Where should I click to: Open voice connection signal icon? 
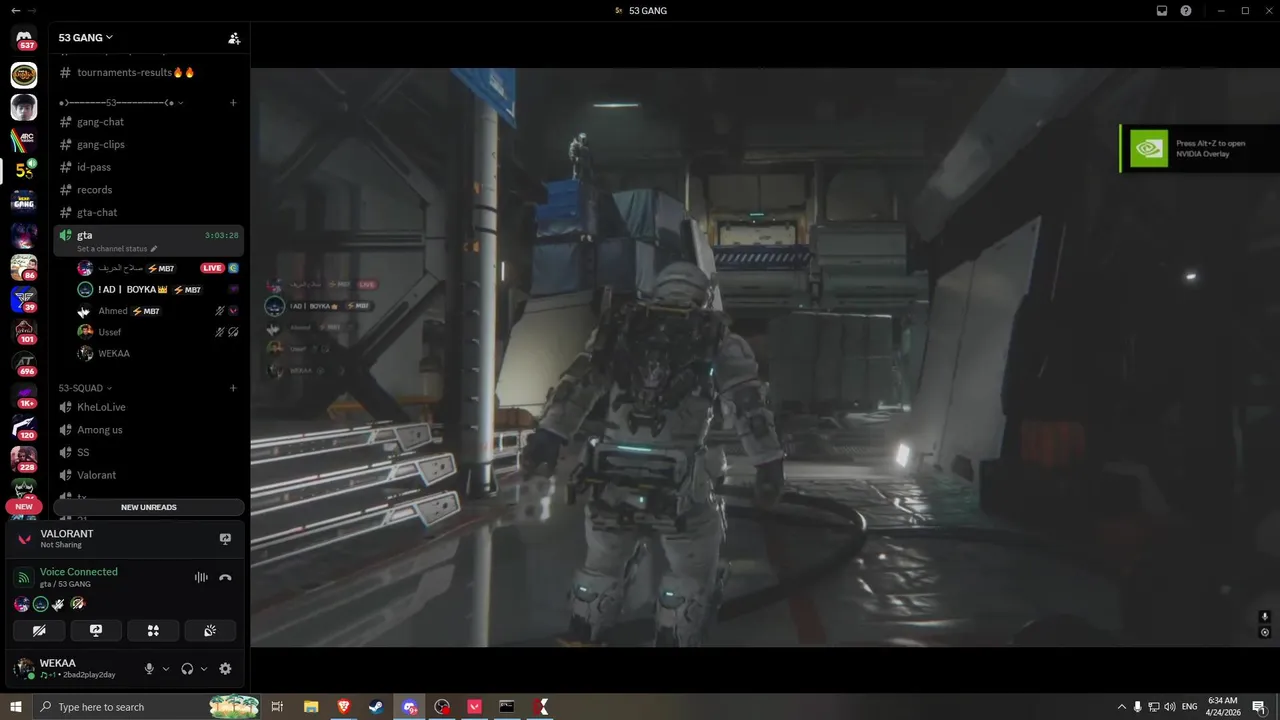click(24, 577)
